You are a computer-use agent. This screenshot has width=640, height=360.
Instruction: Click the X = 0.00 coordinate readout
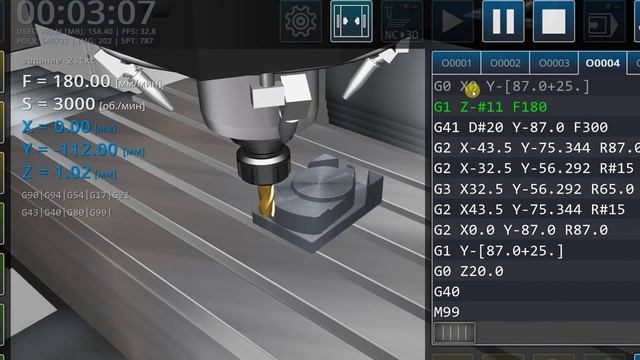pyautogui.click(x=69, y=127)
